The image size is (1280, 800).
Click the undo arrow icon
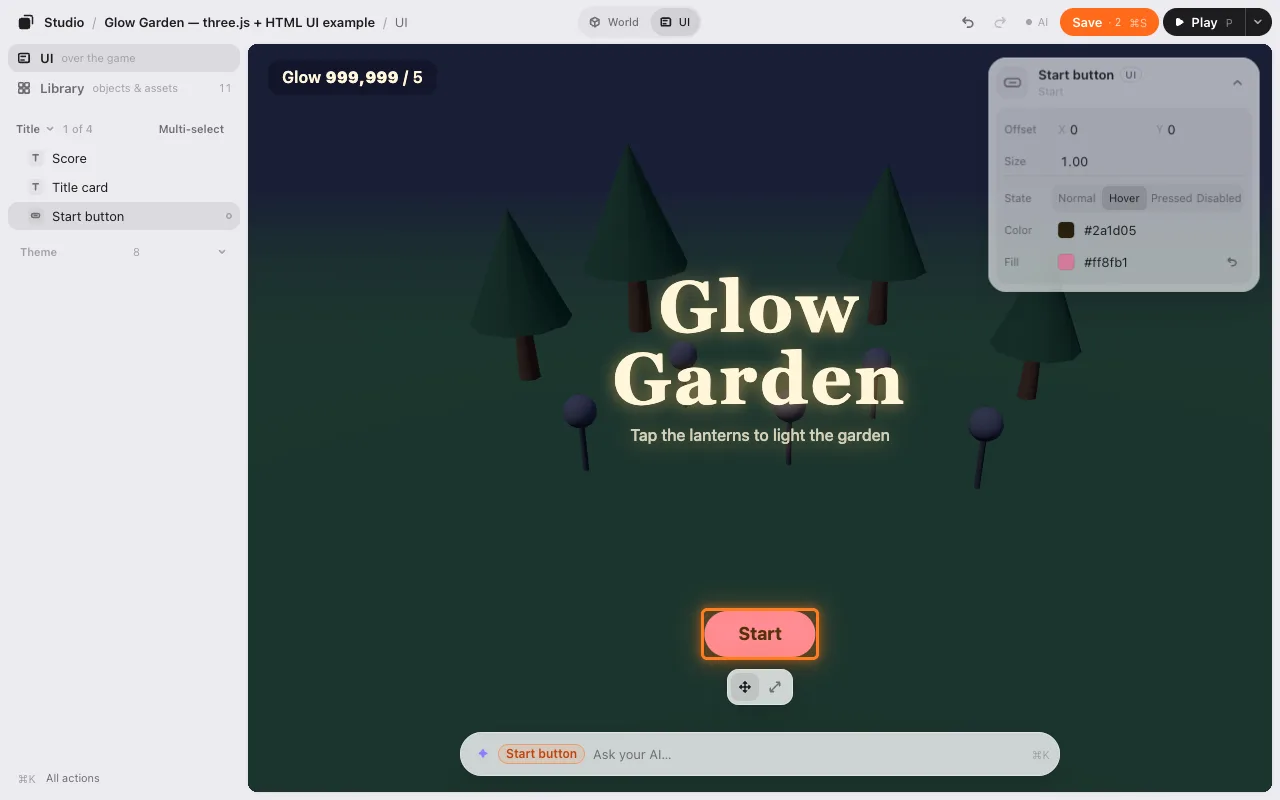click(x=967, y=22)
